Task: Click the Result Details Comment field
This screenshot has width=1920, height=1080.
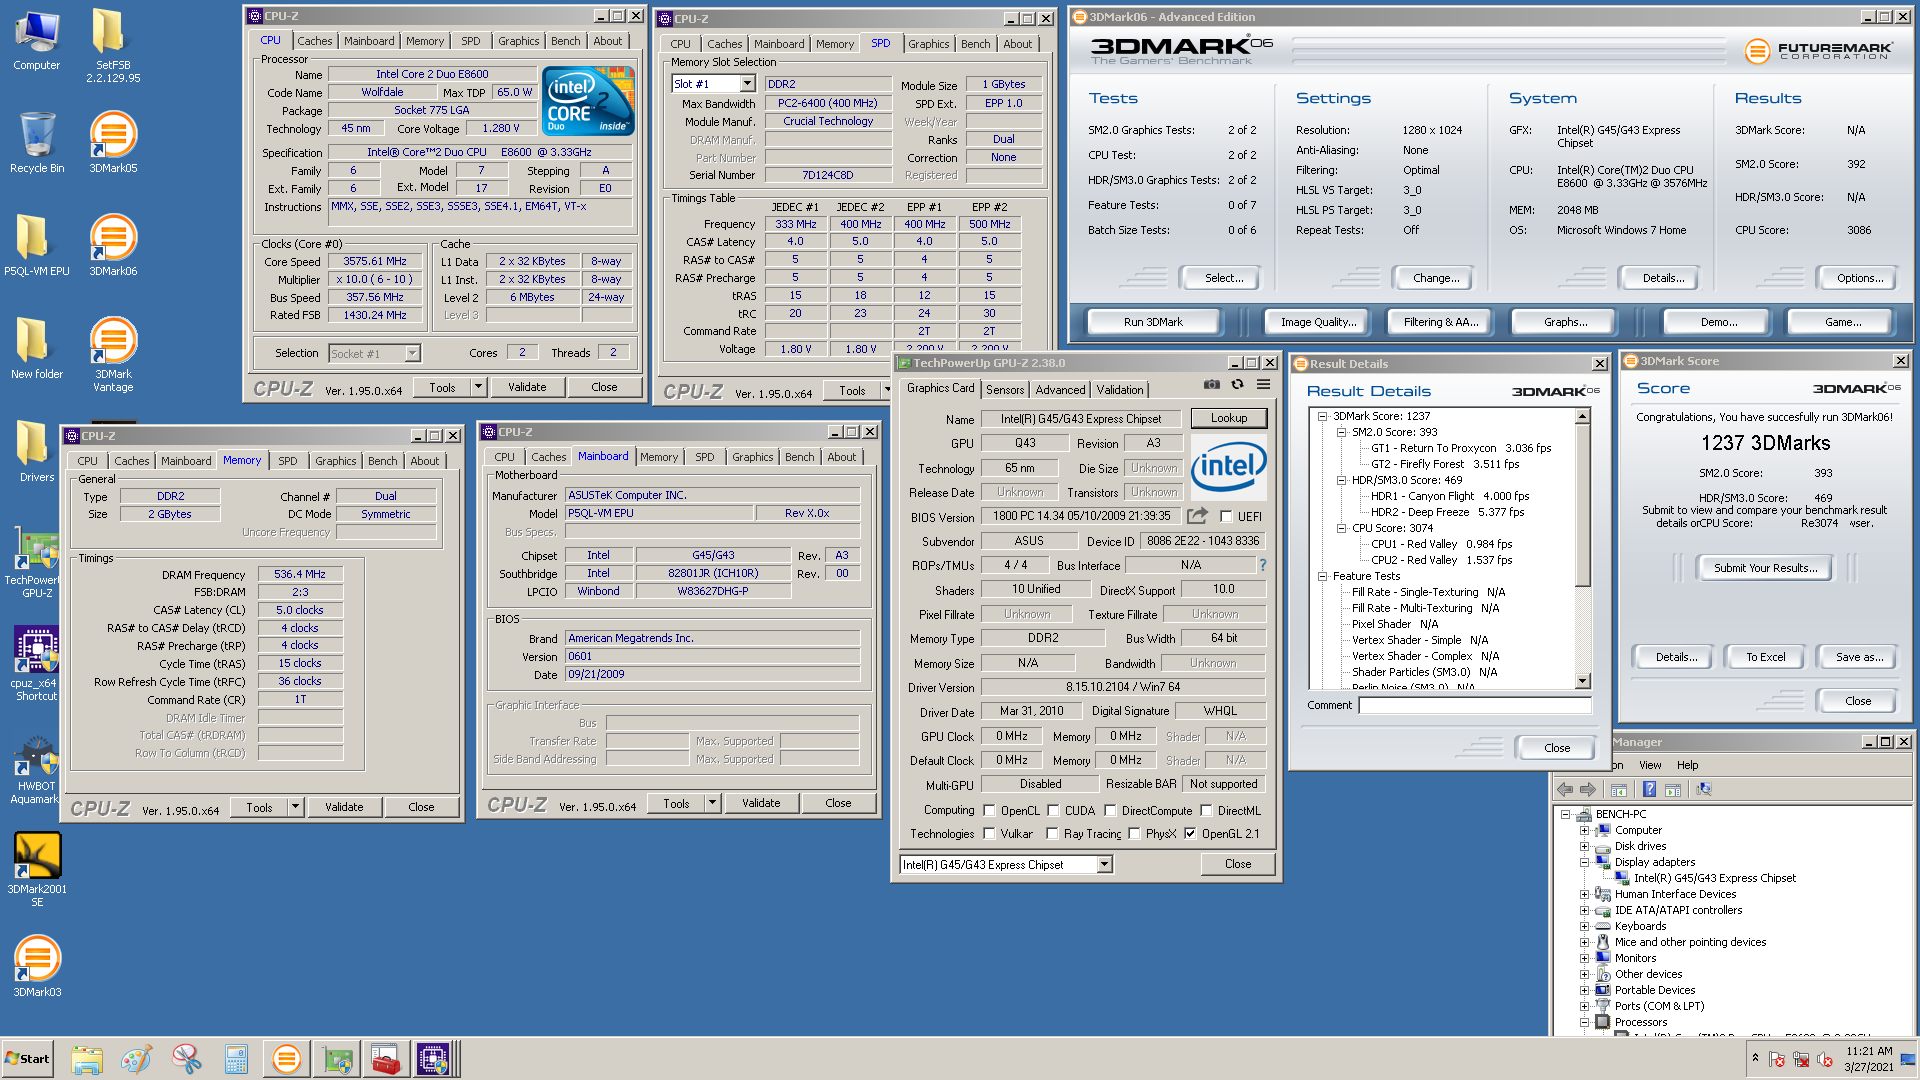Action: pyautogui.click(x=1474, y=705)
